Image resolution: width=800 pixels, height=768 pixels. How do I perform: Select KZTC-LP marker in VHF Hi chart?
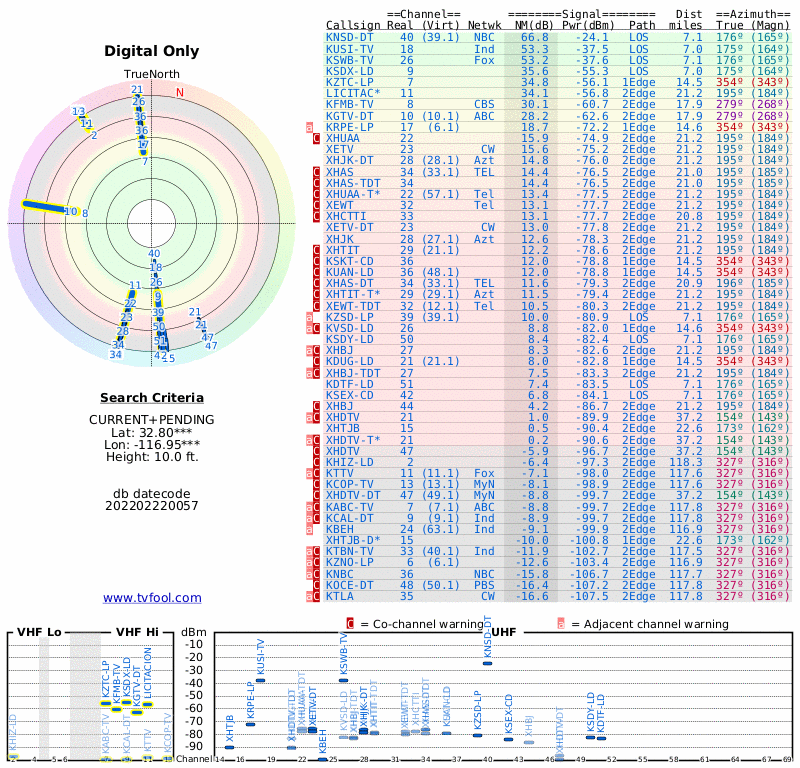106,703
